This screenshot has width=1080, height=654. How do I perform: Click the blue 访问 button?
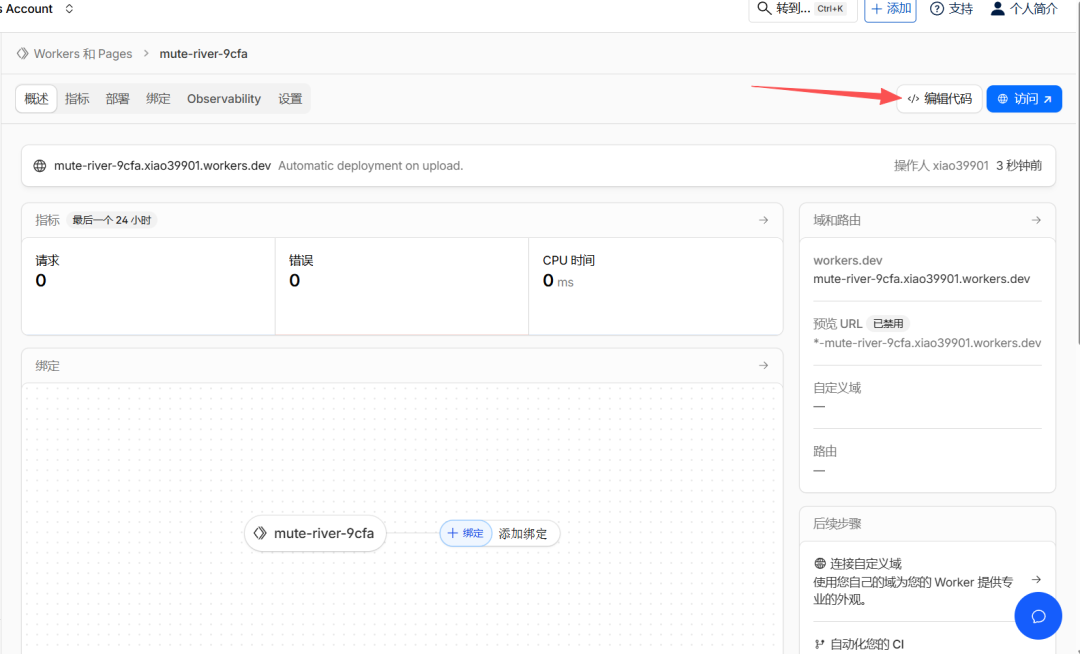(x=1024, y=98)
